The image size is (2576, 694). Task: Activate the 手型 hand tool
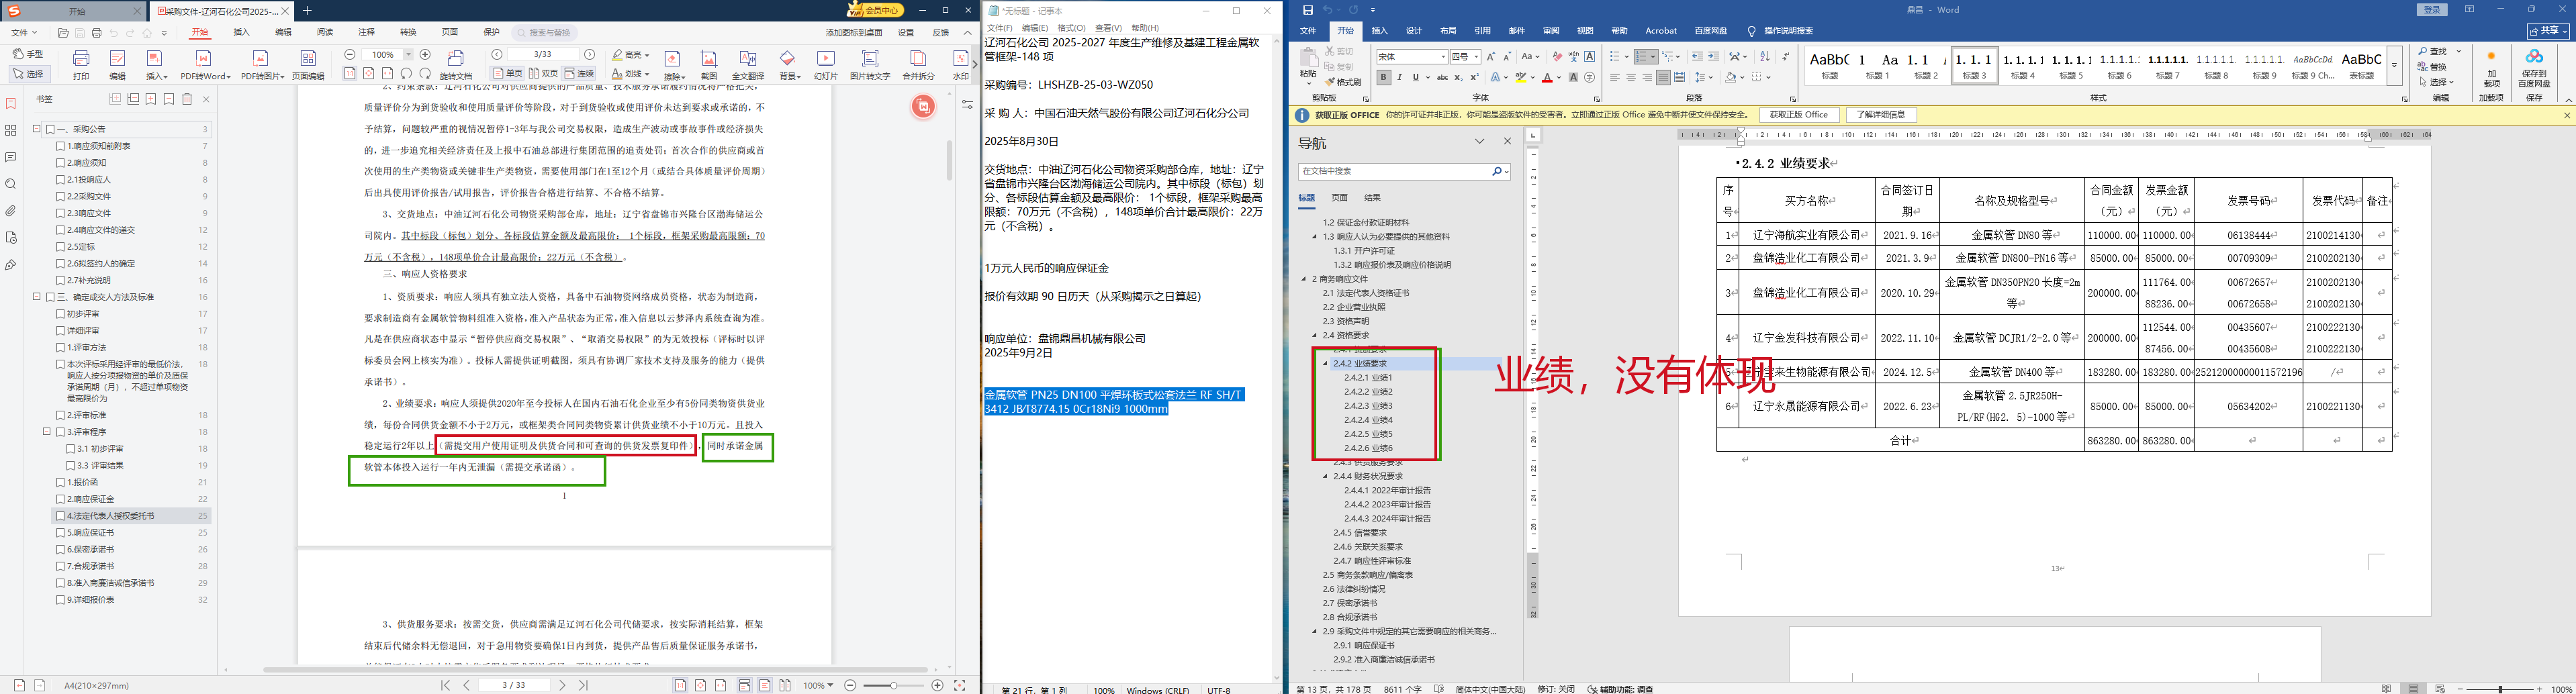tap(28, 54)
